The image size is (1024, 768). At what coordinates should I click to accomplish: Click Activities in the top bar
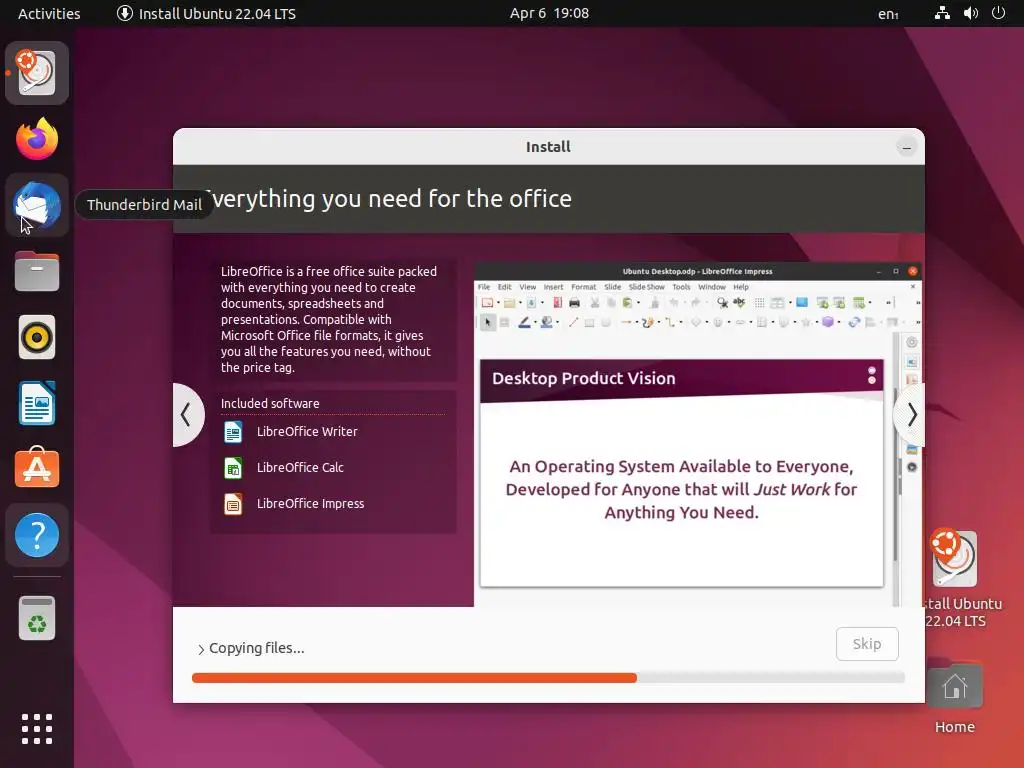pos(49,13)
